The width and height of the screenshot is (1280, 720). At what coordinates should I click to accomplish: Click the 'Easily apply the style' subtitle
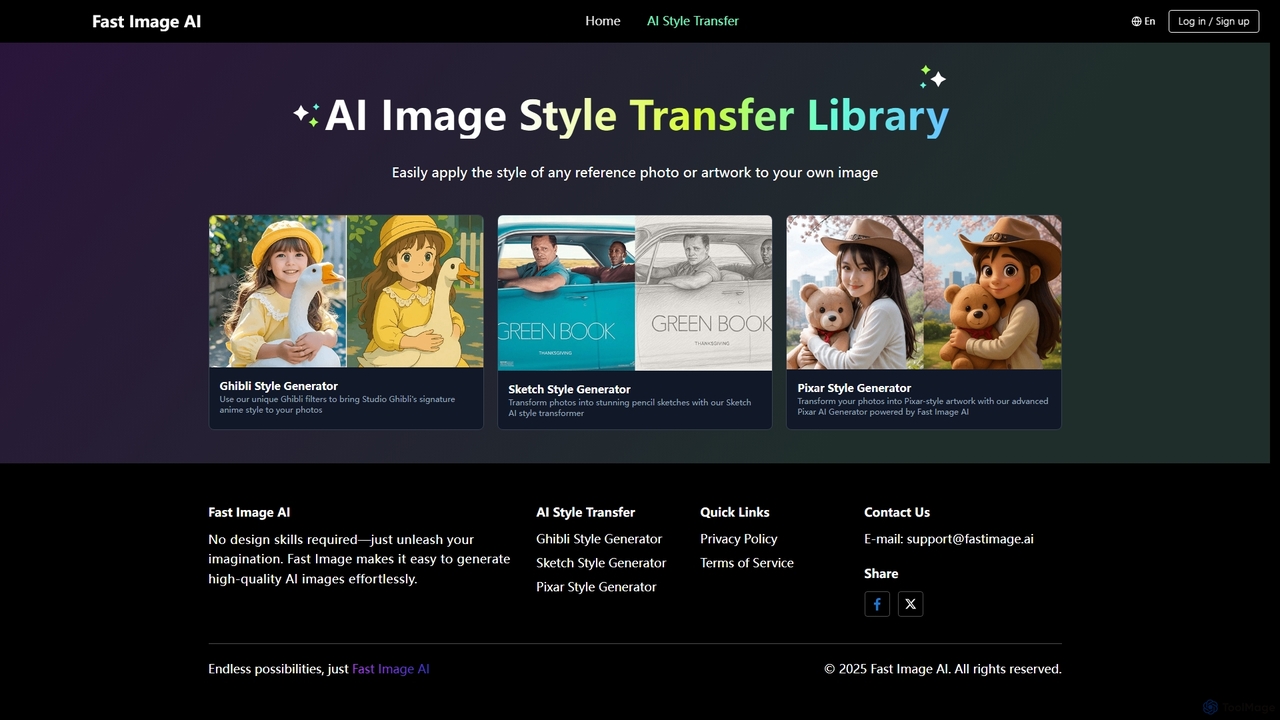click(635, 173)
